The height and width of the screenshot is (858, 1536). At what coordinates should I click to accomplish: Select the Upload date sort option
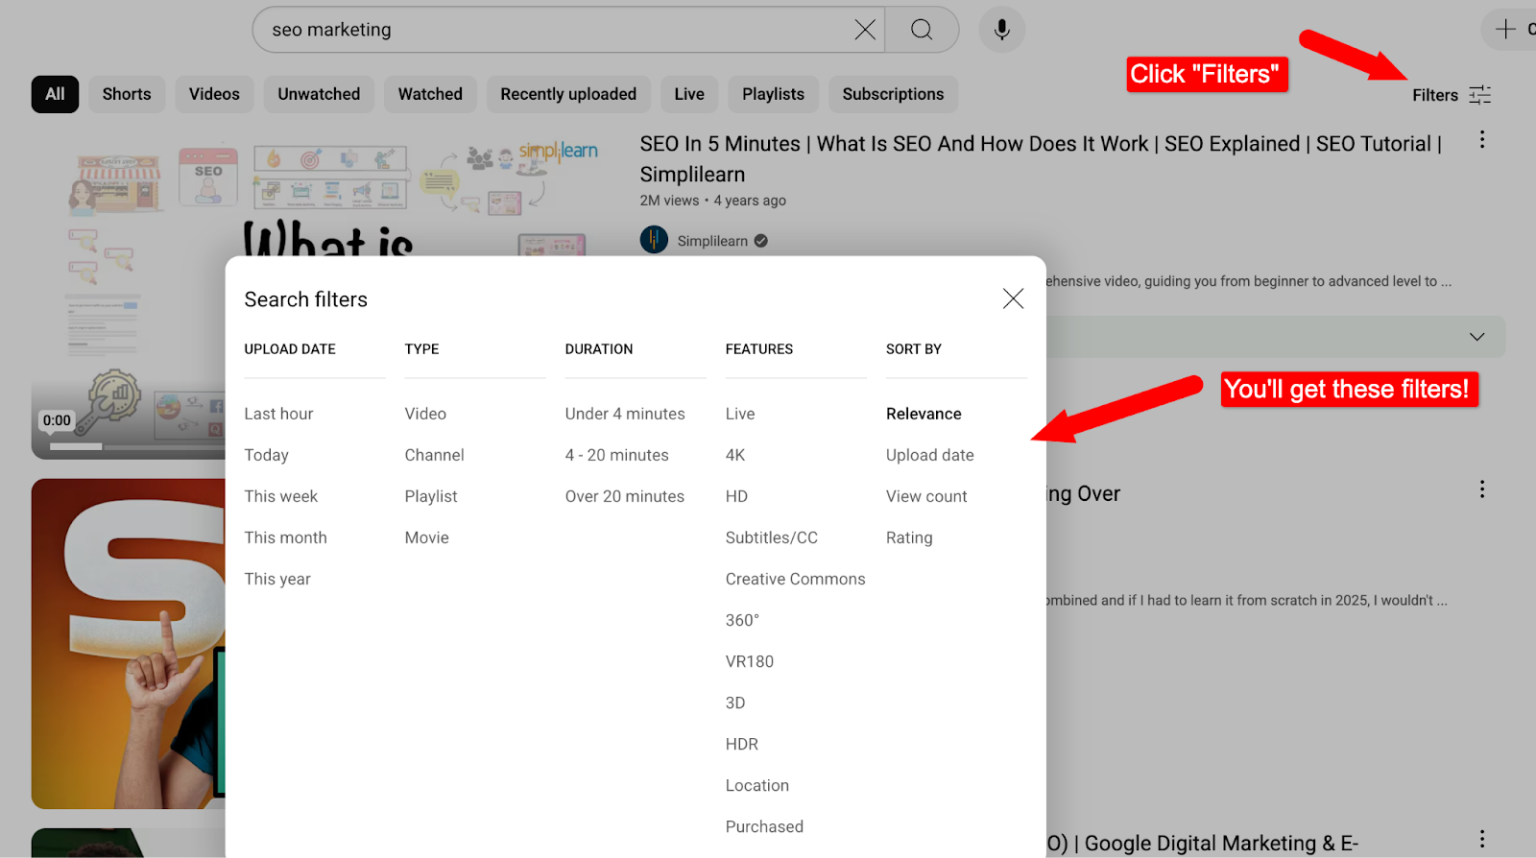(929, 455)
